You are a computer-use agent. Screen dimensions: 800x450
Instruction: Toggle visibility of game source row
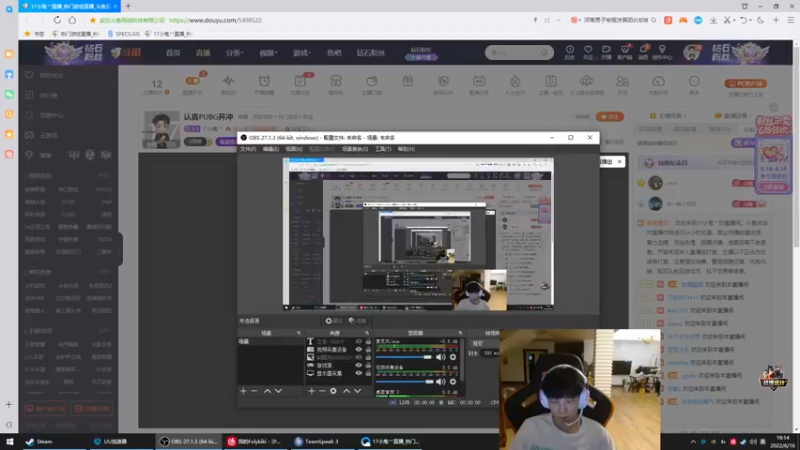[359, 365]
